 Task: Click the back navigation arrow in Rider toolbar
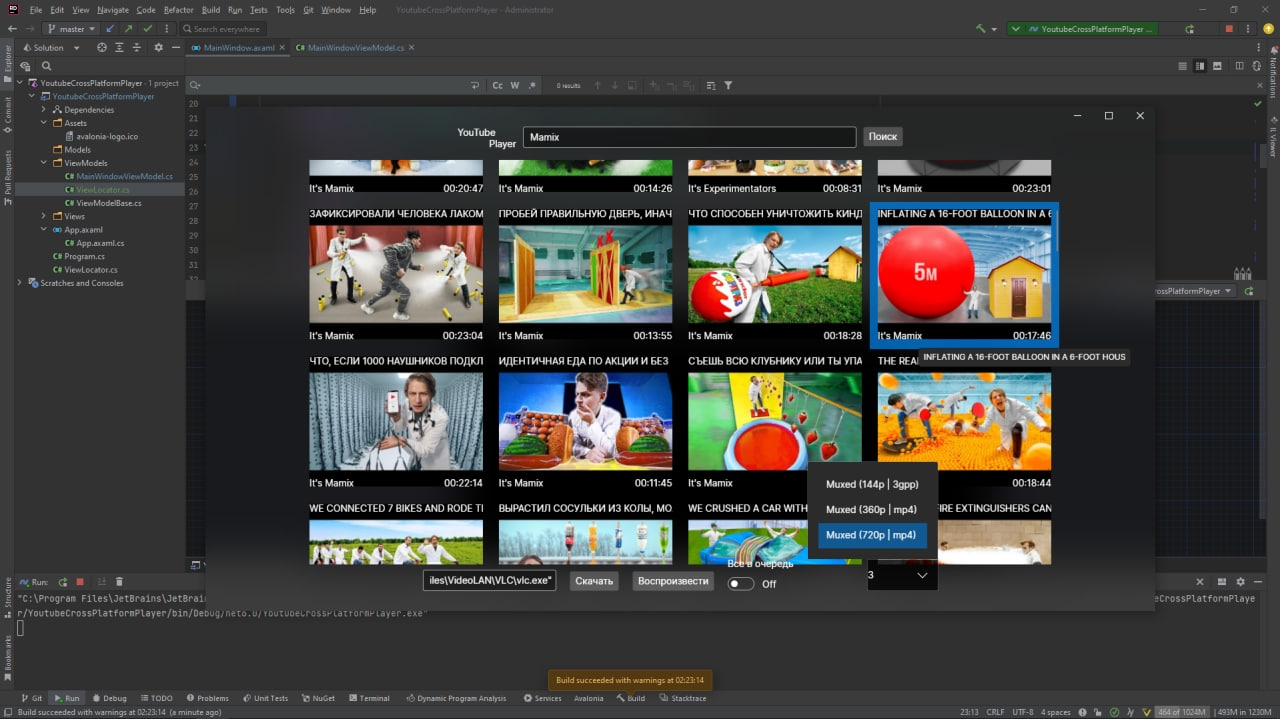point(12,29)
